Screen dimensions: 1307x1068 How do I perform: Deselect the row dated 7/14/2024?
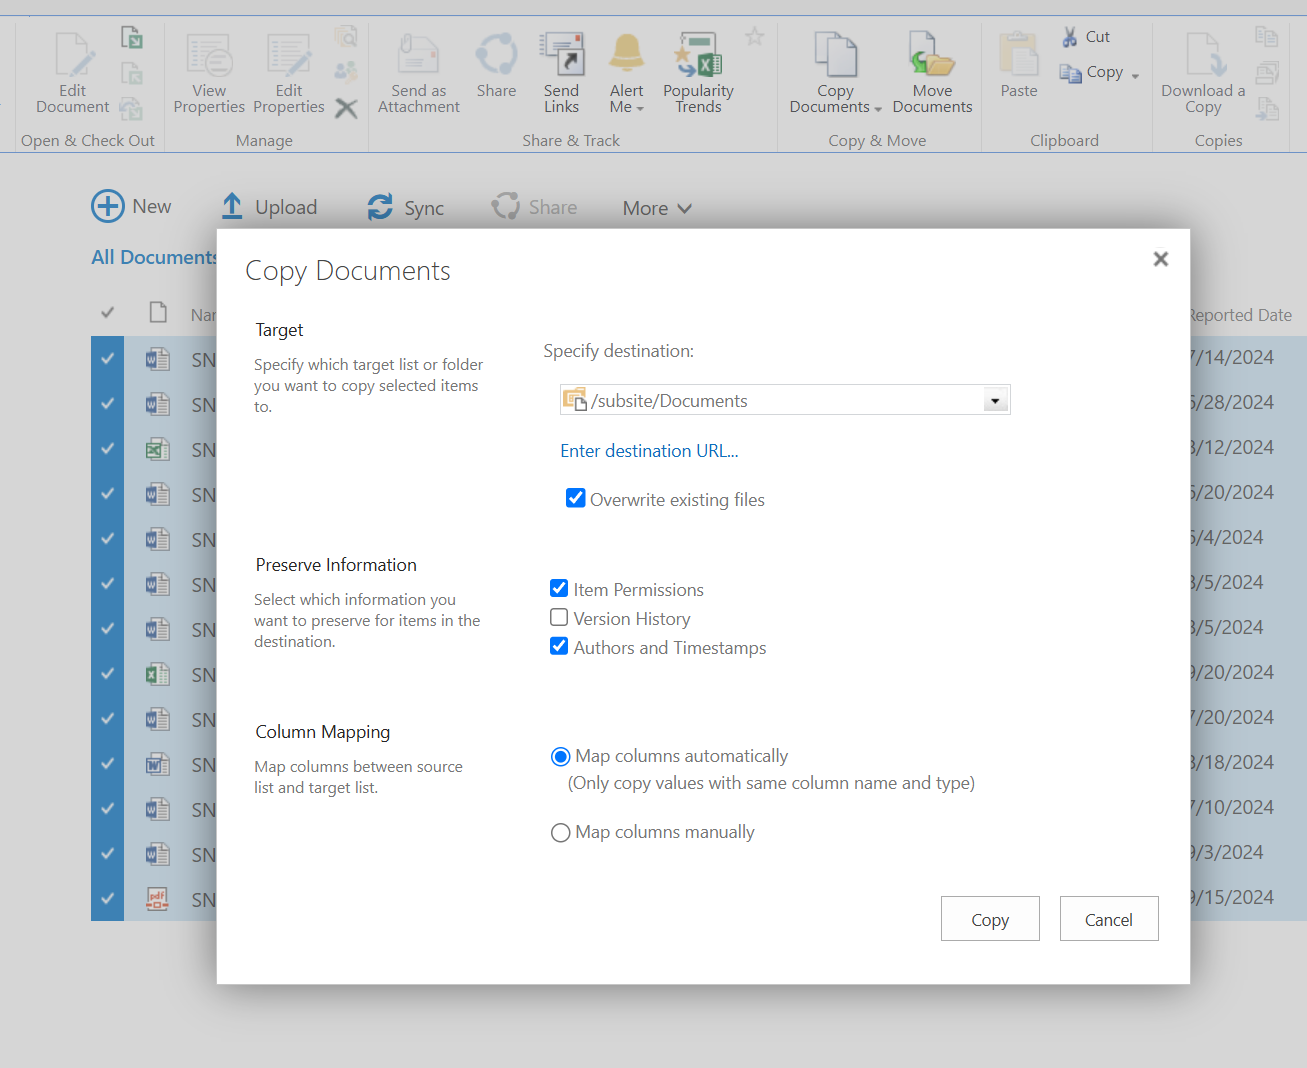tap(107, 358)
